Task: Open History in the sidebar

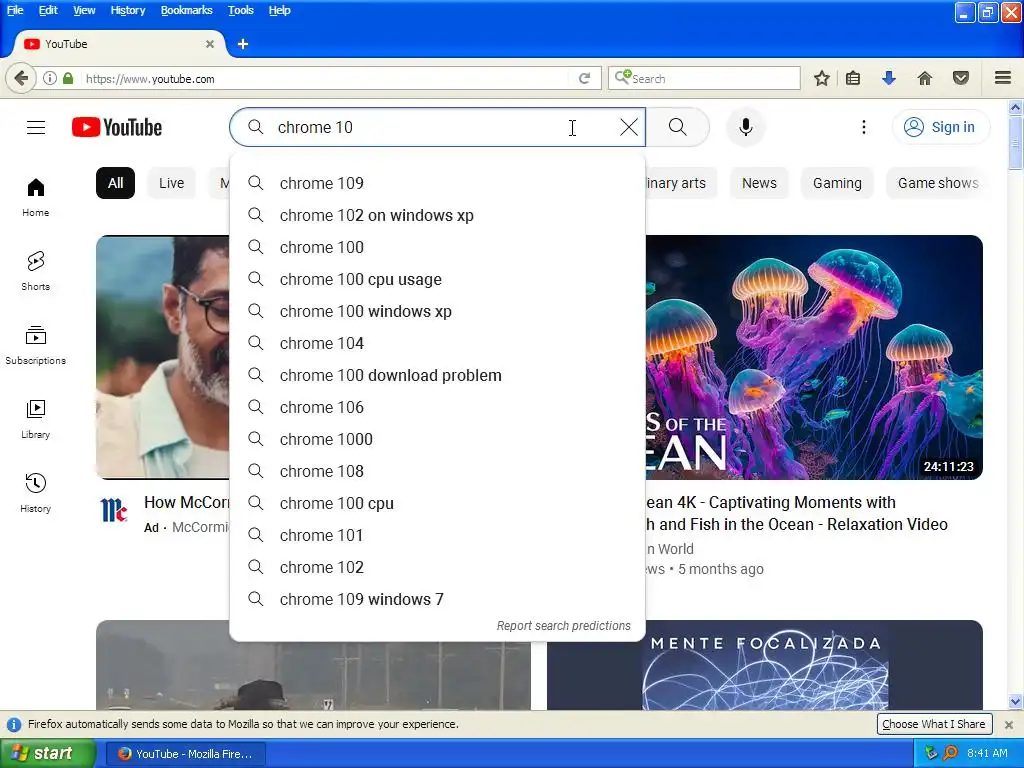Action: (x=36, y=492)
